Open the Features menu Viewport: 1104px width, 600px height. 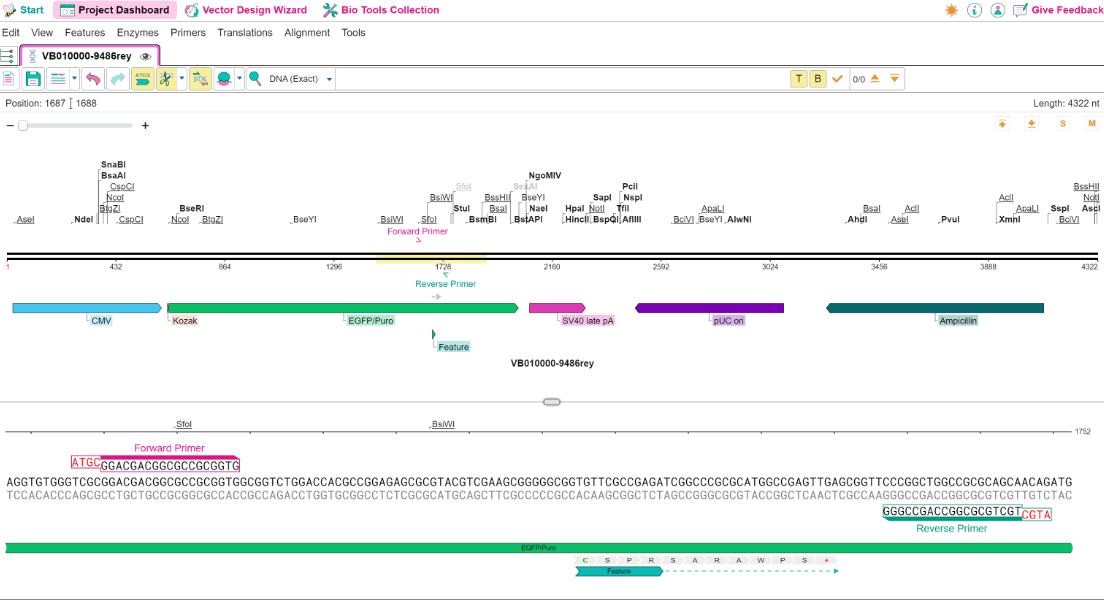click(84, 32)
